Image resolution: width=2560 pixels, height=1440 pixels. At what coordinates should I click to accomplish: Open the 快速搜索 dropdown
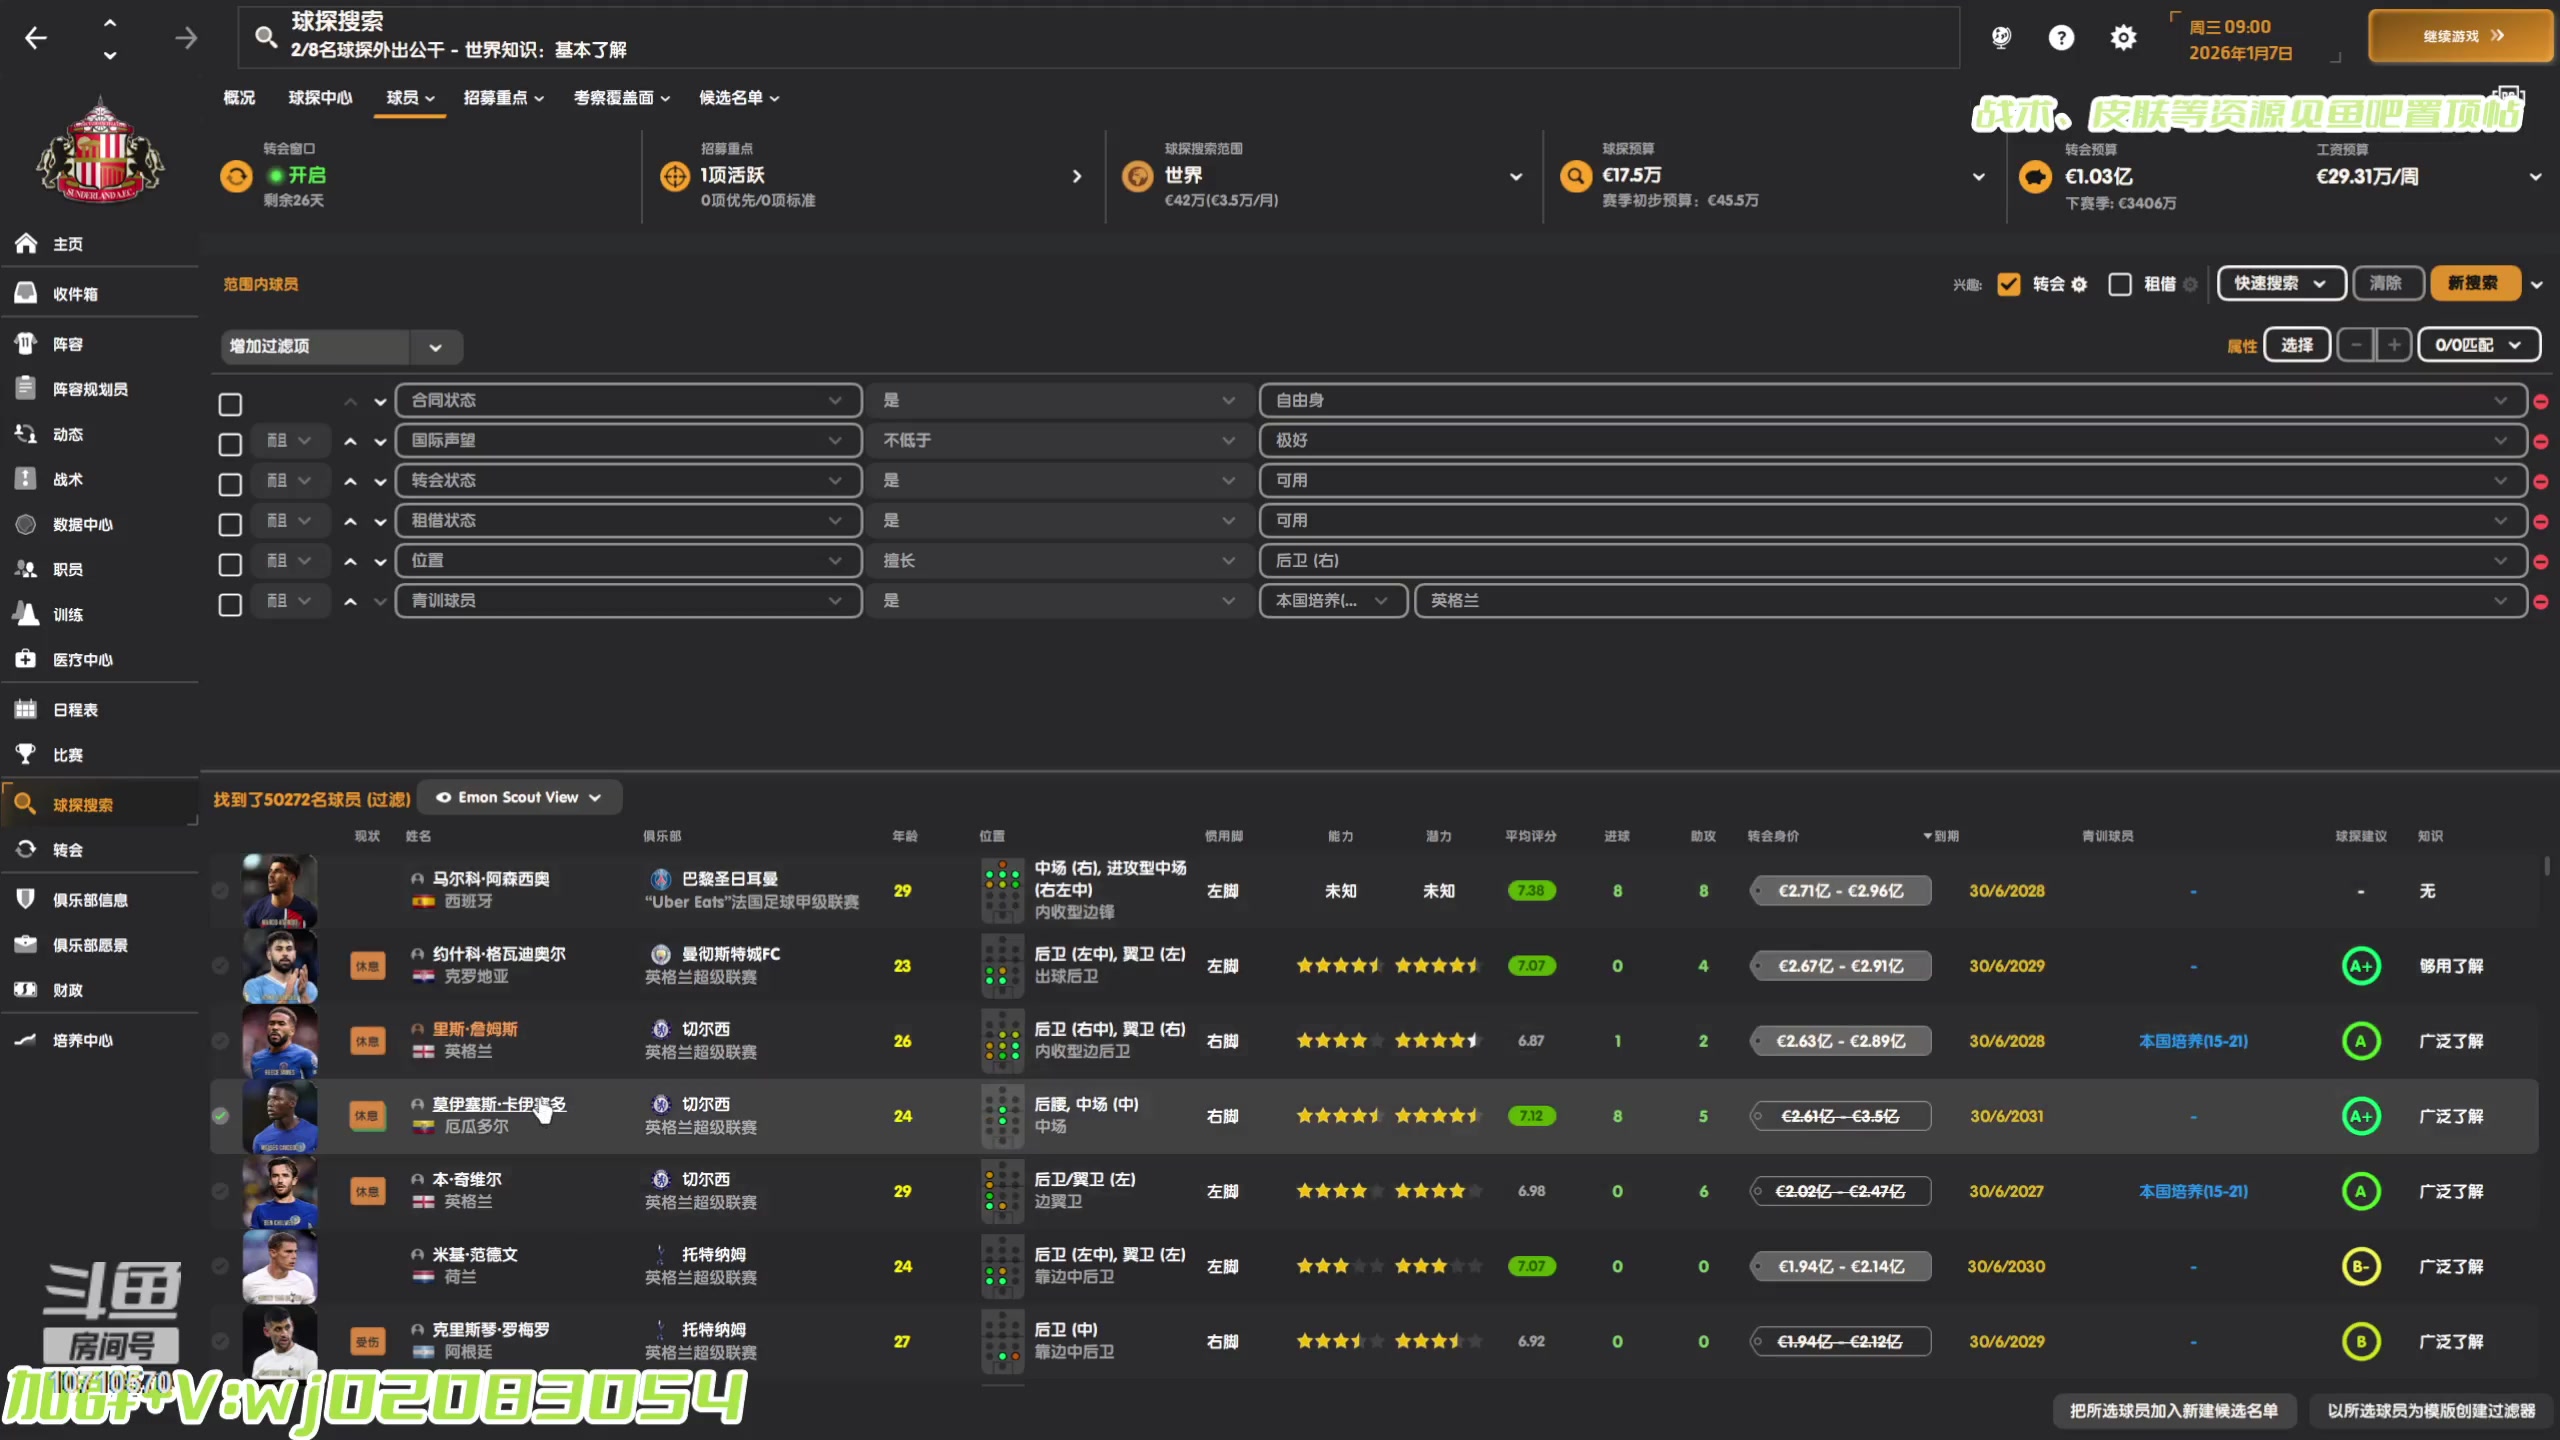[x=2281, y=284]
